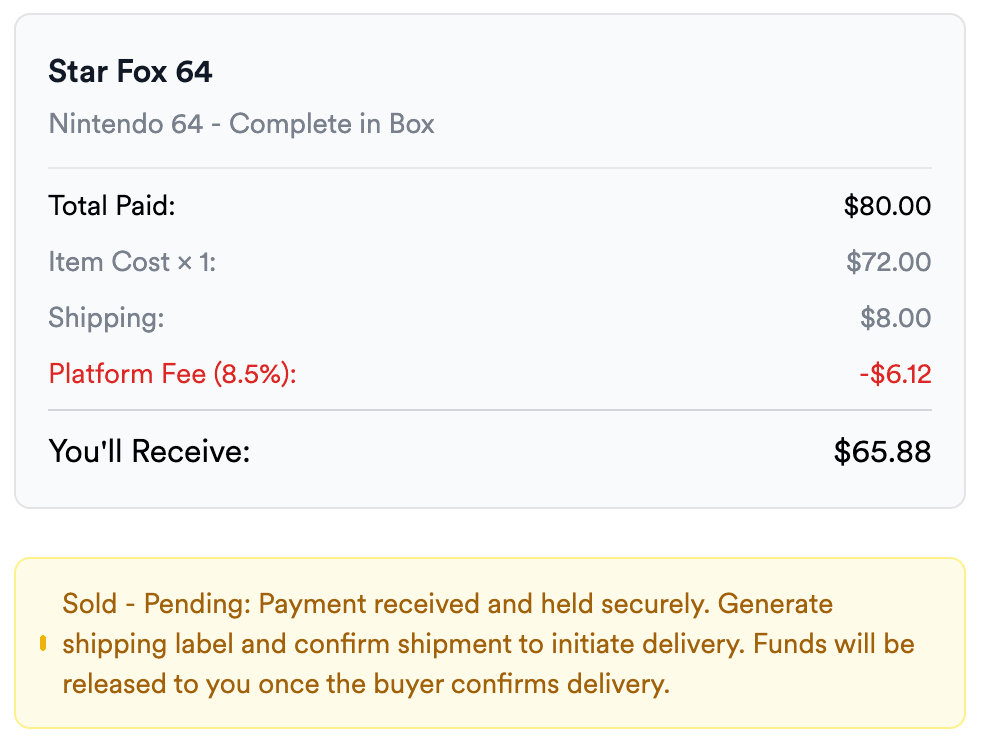Click the divider line below the item subtitle
Image resolution: width=984 pixels, height=742 pixels.
coord(490,167)
